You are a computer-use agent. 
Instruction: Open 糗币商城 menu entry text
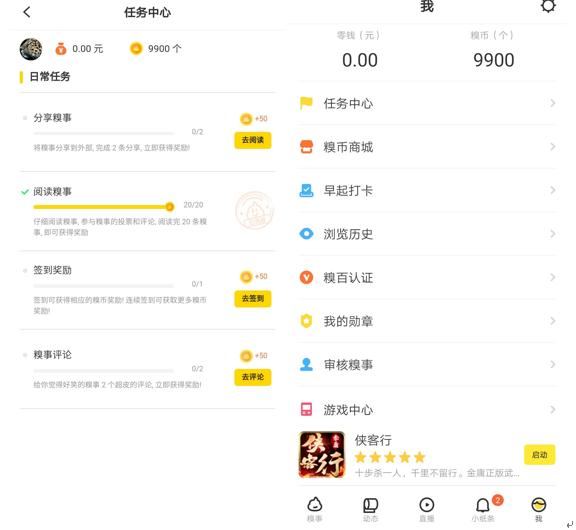348,147
